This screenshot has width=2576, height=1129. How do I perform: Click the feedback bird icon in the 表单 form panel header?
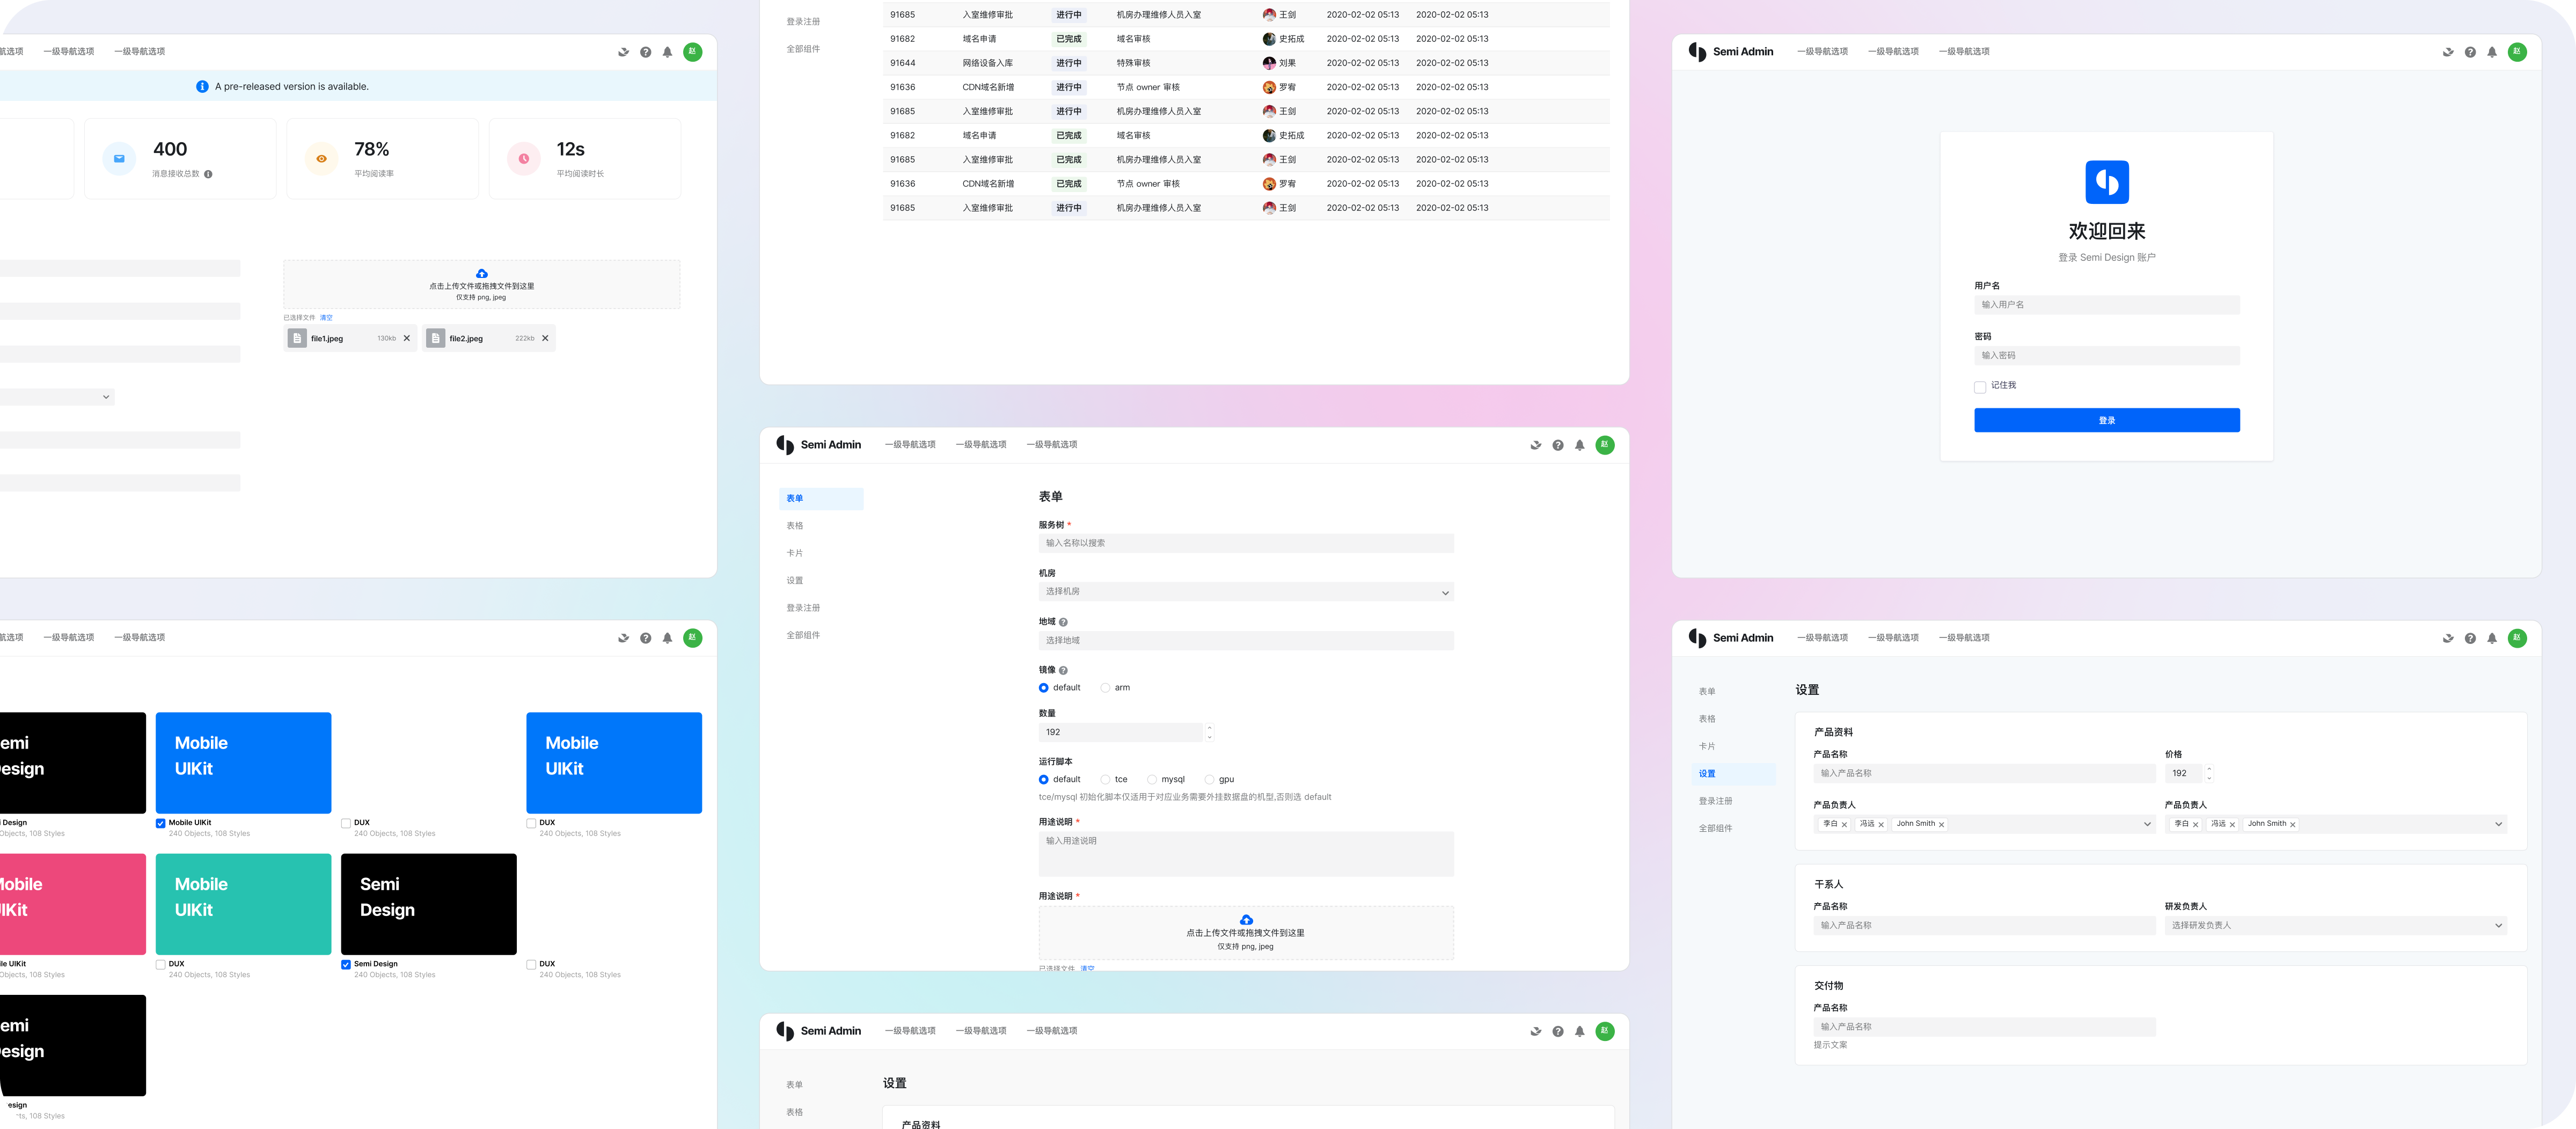[x=1536, y=445]
